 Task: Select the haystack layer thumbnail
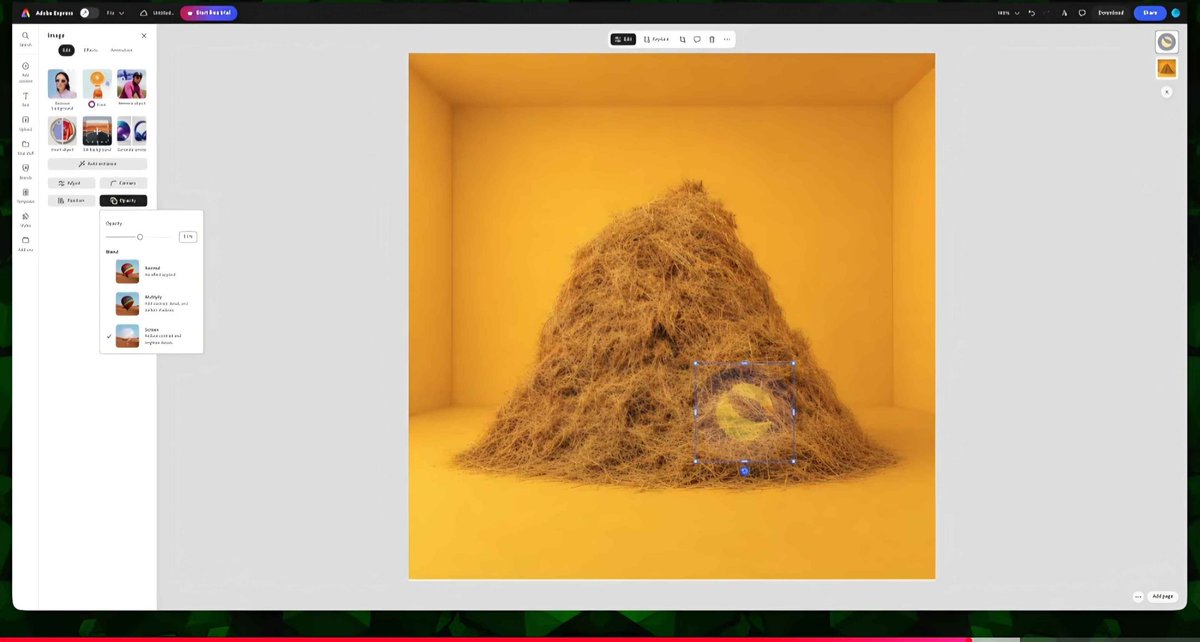tap(1166, 68)
